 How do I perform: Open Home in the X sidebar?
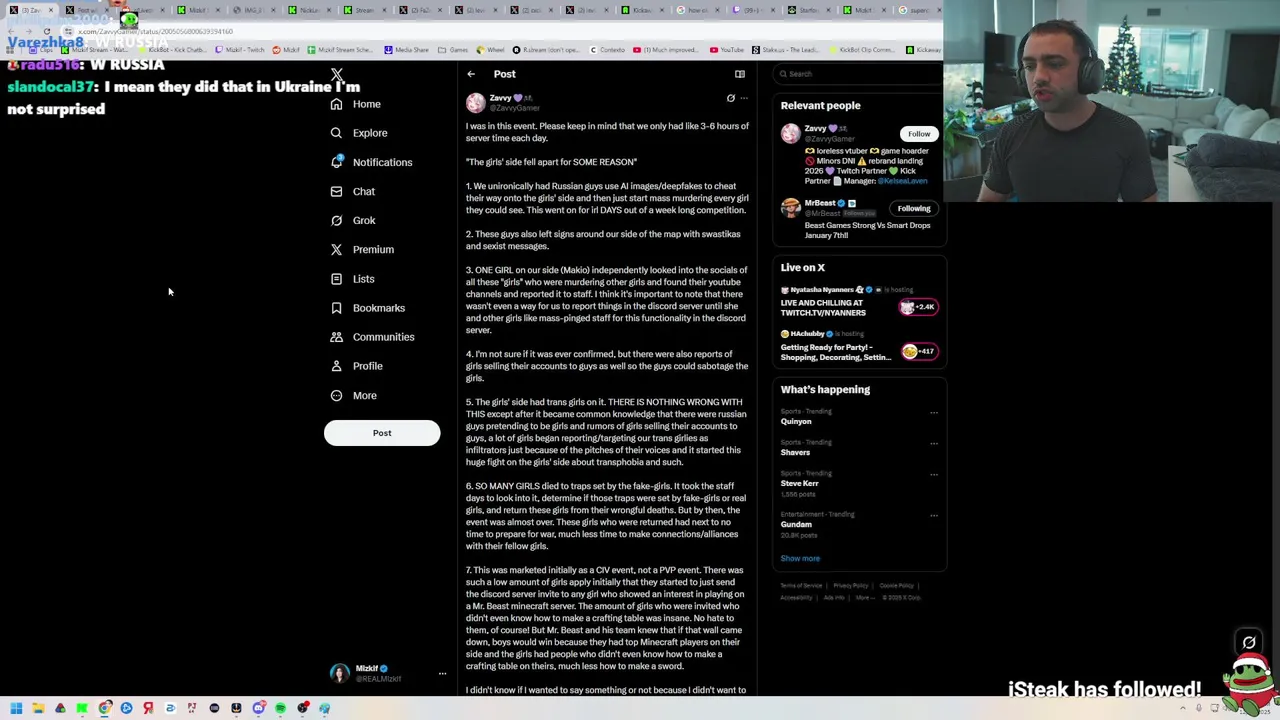(x=356, y=104)
